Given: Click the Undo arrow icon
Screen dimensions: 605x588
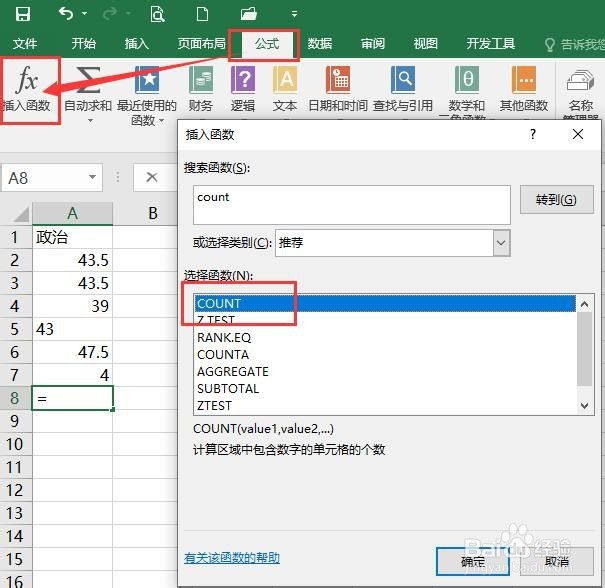Looking at the screenshot, I should click(x=66, y=14).
